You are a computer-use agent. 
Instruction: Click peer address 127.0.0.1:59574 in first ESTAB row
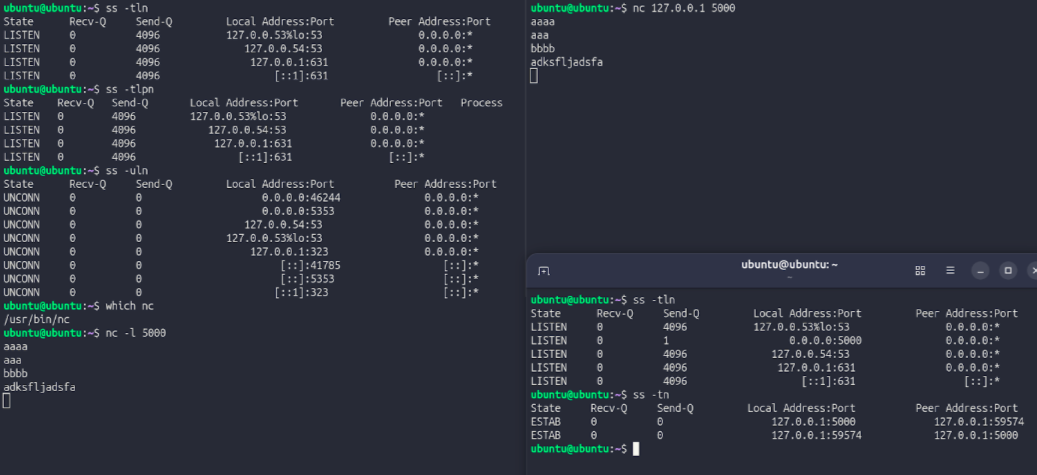point(979,422)
